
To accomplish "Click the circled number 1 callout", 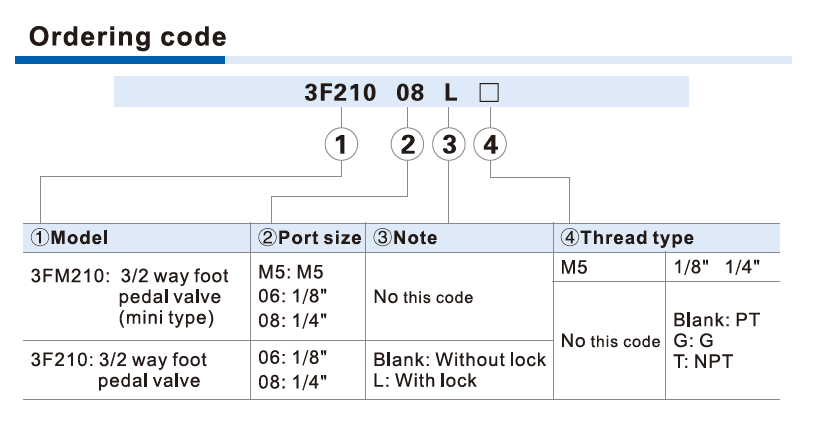I will [342, 145].
